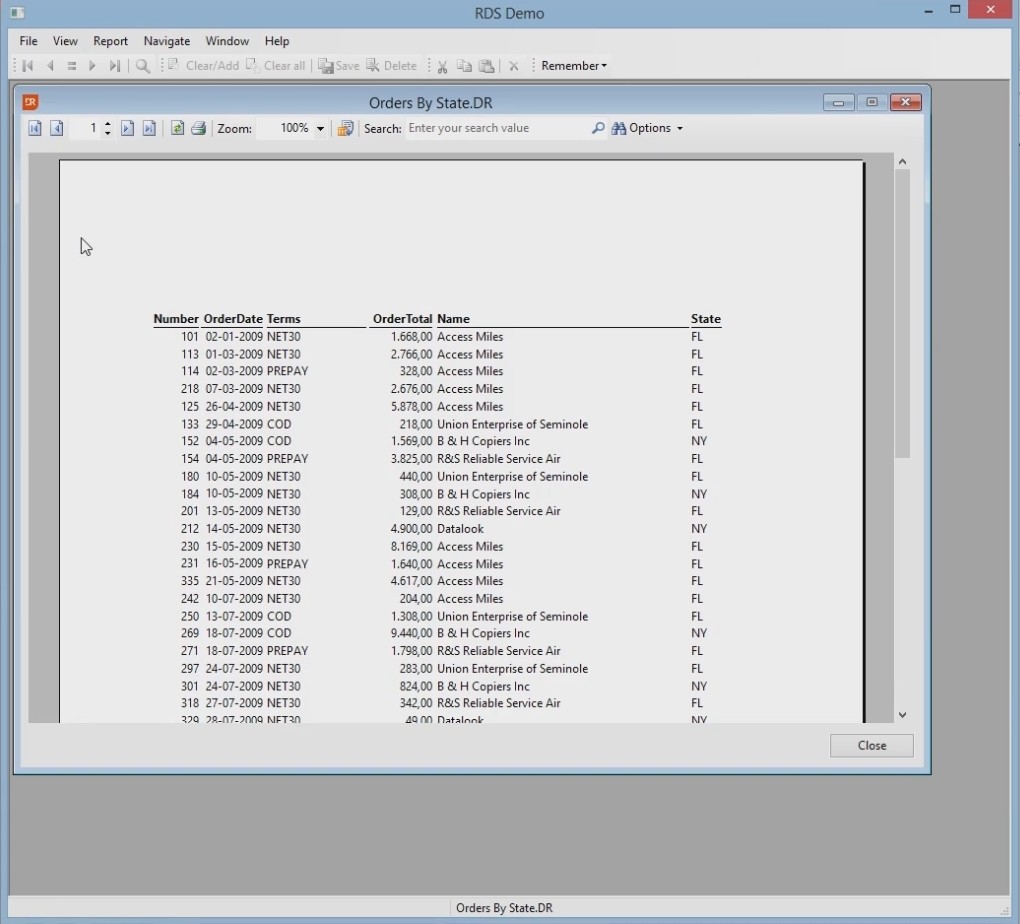
Task: Increase the page number with the spinner
Action: [108, 124]
